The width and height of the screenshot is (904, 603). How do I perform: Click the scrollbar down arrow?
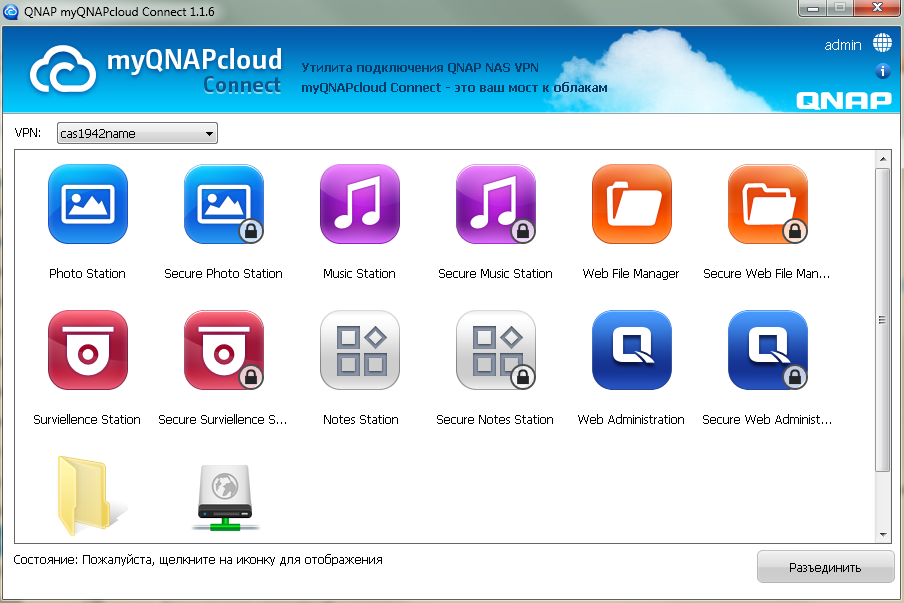[882, 535]
